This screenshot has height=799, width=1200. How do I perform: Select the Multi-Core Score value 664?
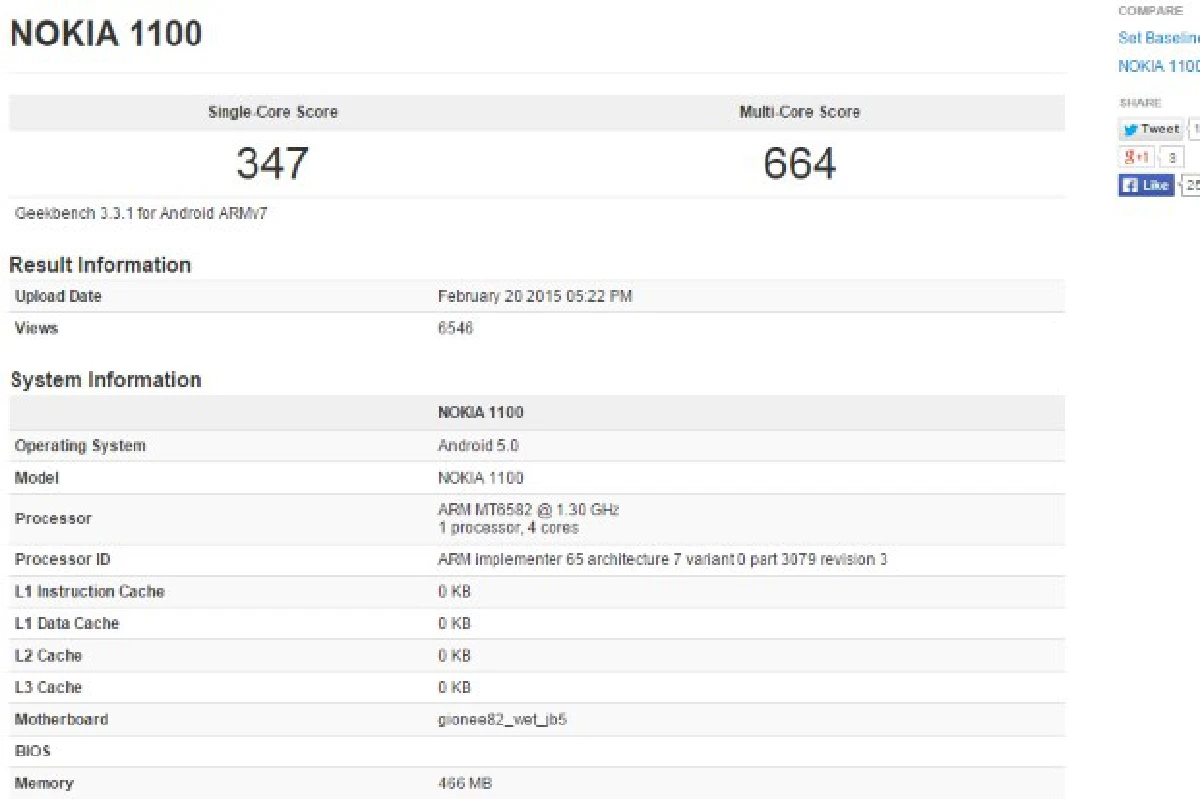[x=799, y=163]
